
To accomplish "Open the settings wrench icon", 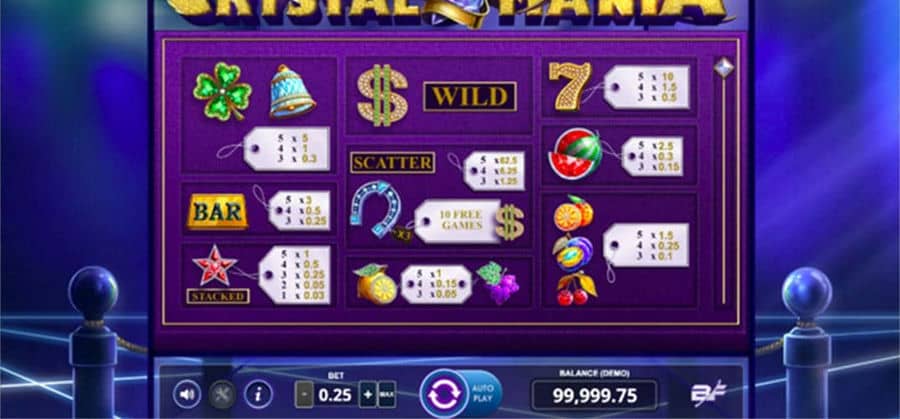I will (222, 394).
